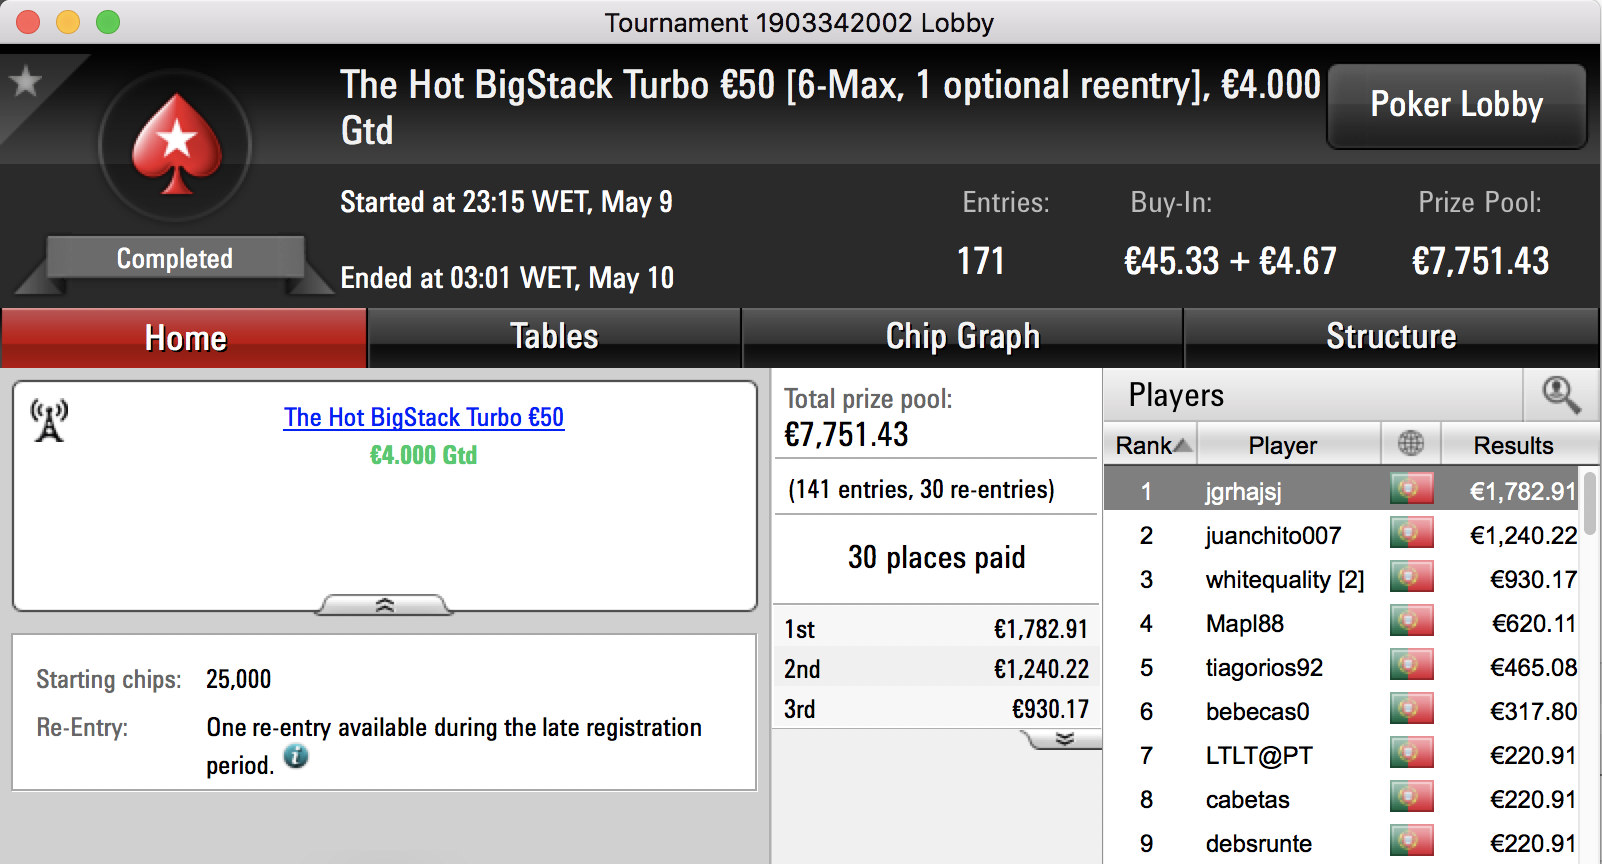Open the Structure tab
The width and height of the screenshot is (1602, 864).
(x=1391, y=337)
